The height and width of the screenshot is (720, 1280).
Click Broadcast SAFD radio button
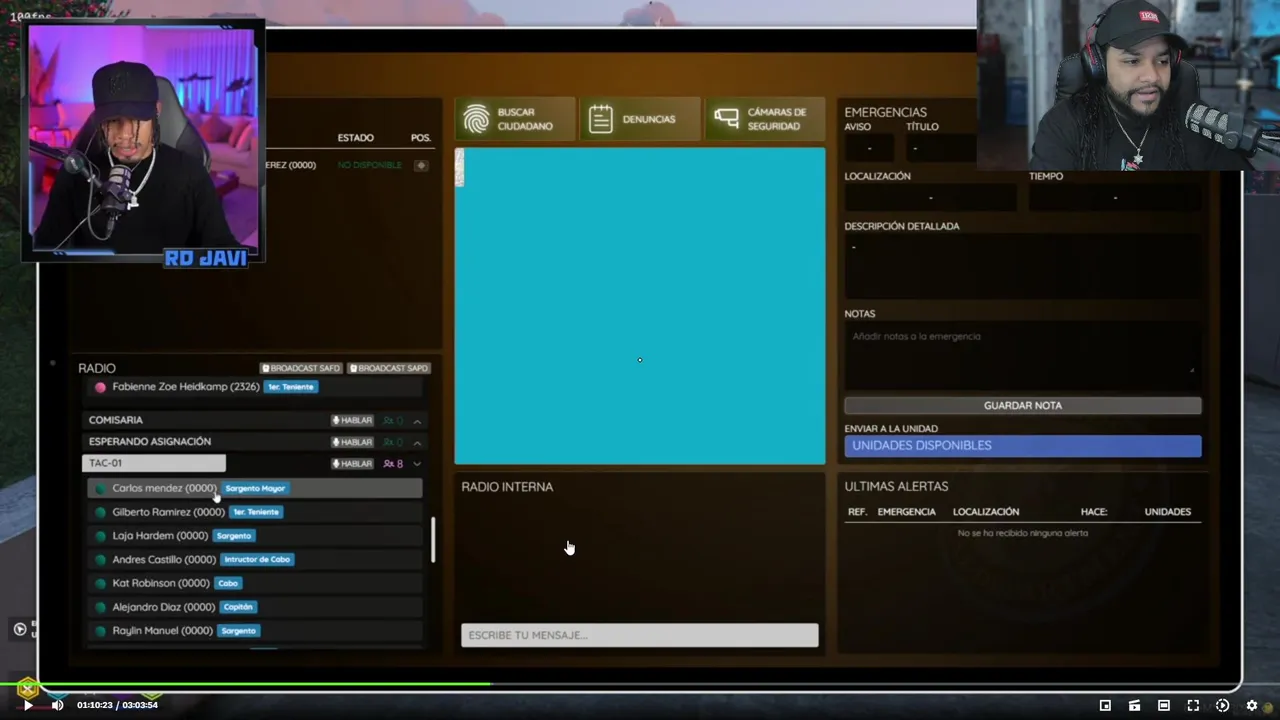click(301, 368)
